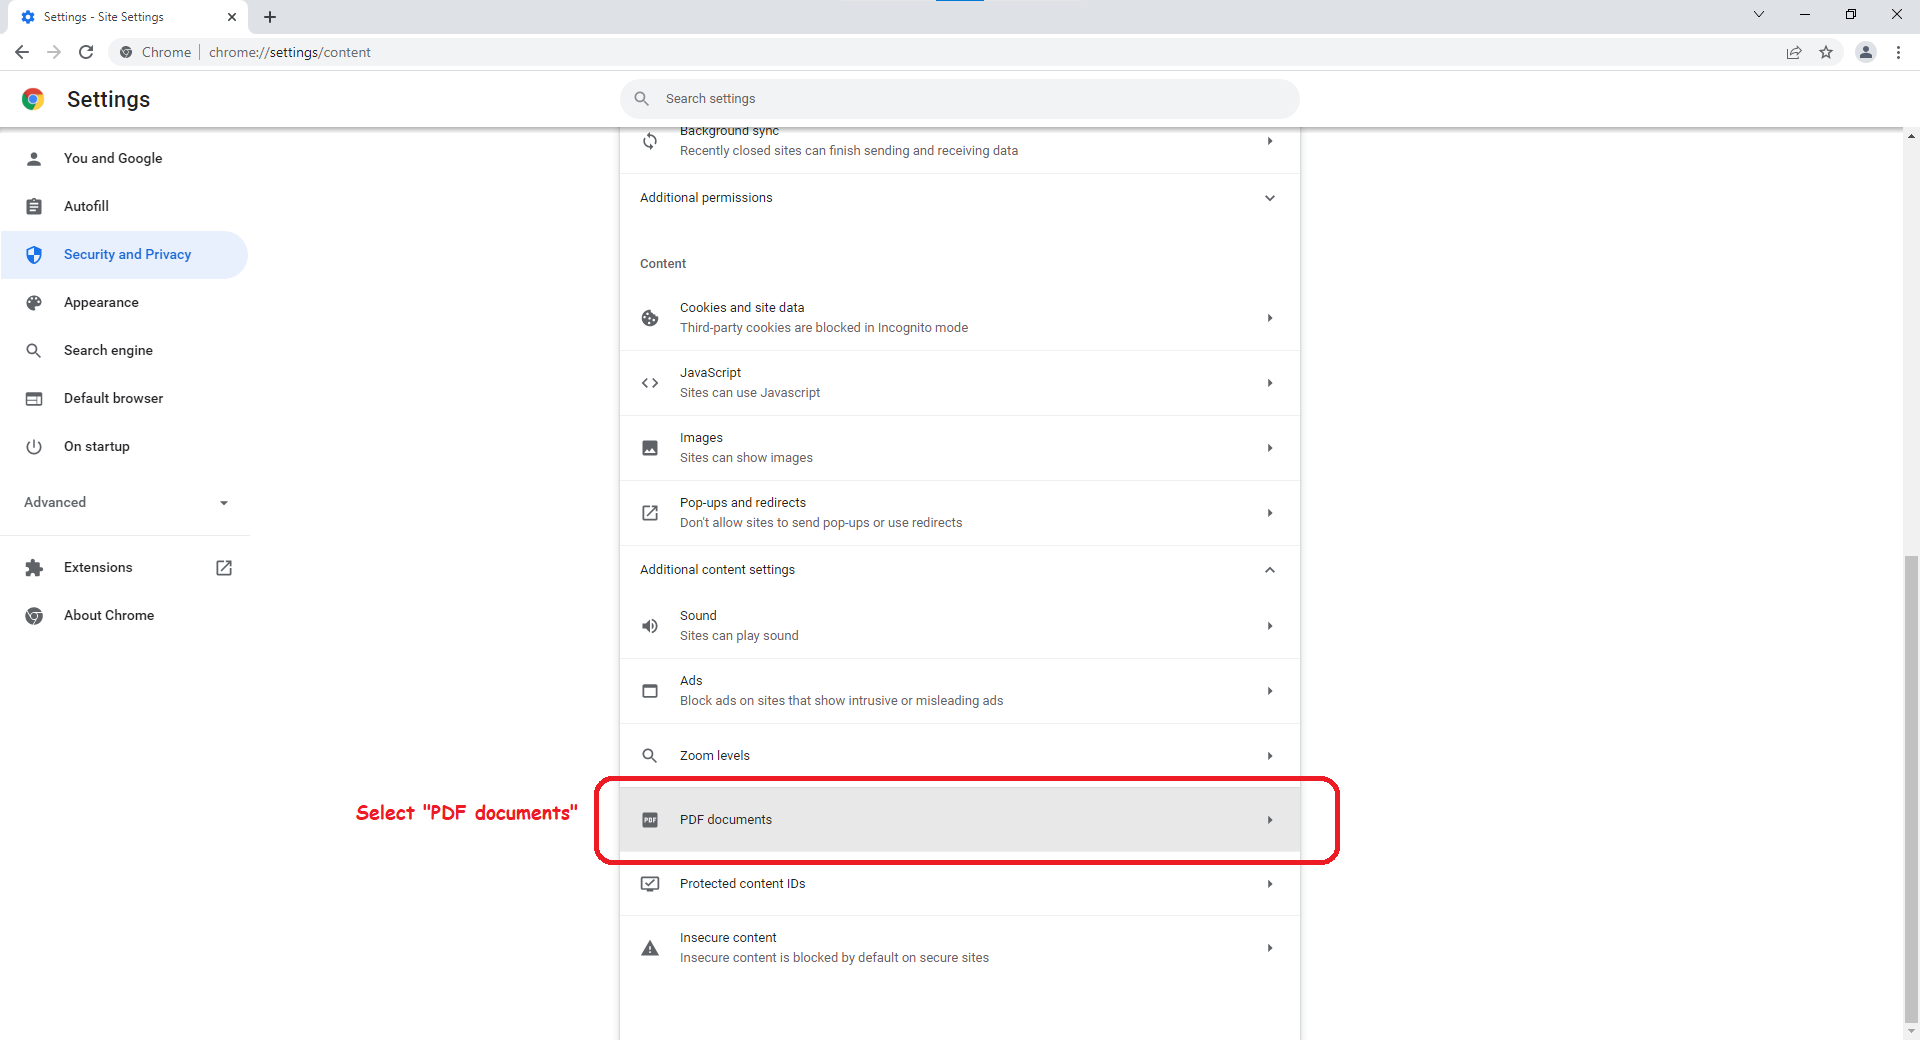Bookmark this page with the star icon
Image resolution: width=1920 pixels, height=1040 pixels.
[x=1827, y=52]
